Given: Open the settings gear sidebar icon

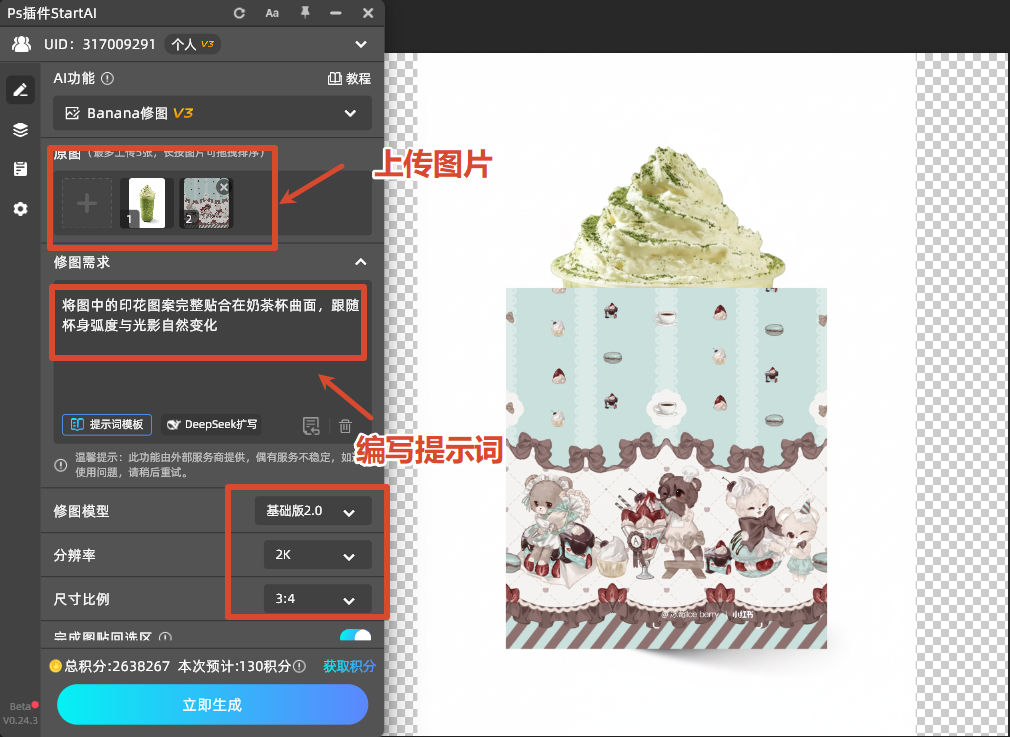Looking at the screenshot, I should point(21,209).
